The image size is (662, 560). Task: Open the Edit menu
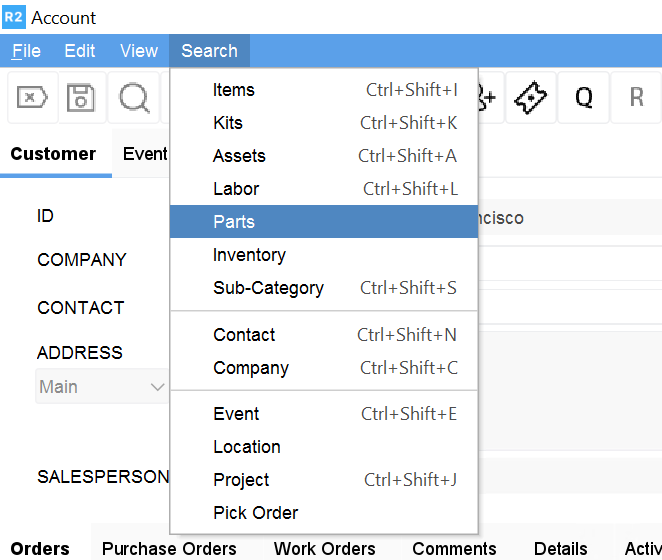[x=80, y=51]
